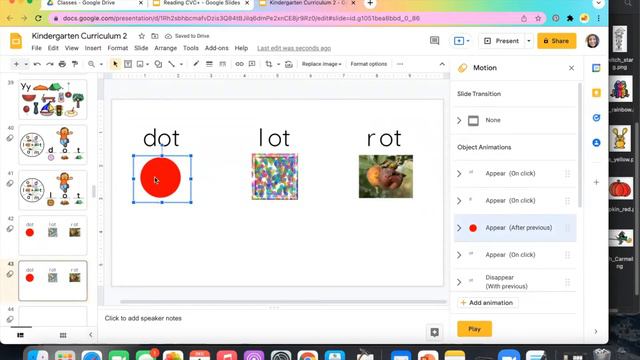Select the shape tool
The image size is (640, 360).
[158, 64]
